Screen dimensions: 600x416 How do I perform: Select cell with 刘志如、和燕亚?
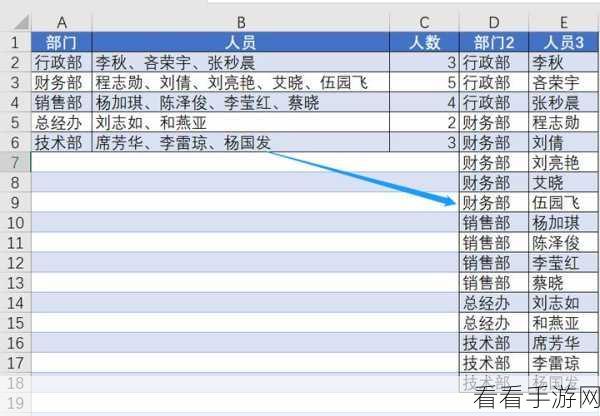click(241, 122)
